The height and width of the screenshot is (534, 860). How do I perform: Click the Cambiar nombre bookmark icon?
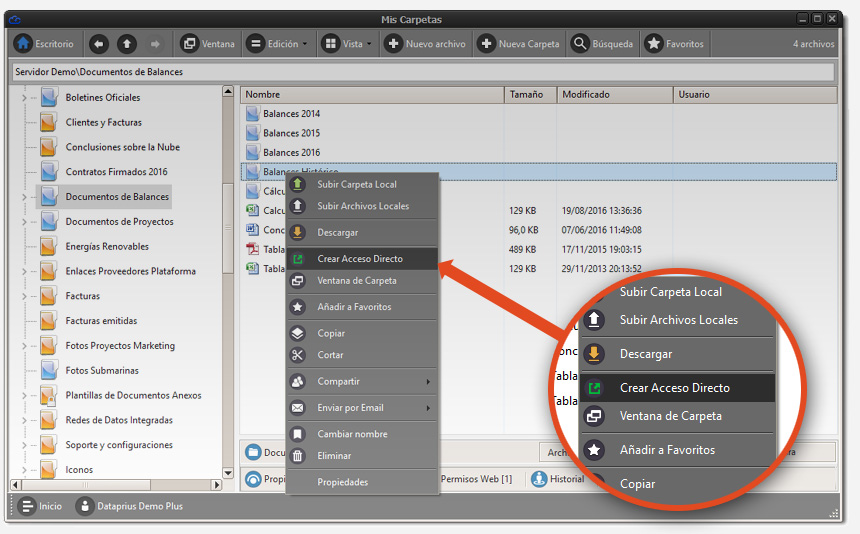click(x=297, y=434)
